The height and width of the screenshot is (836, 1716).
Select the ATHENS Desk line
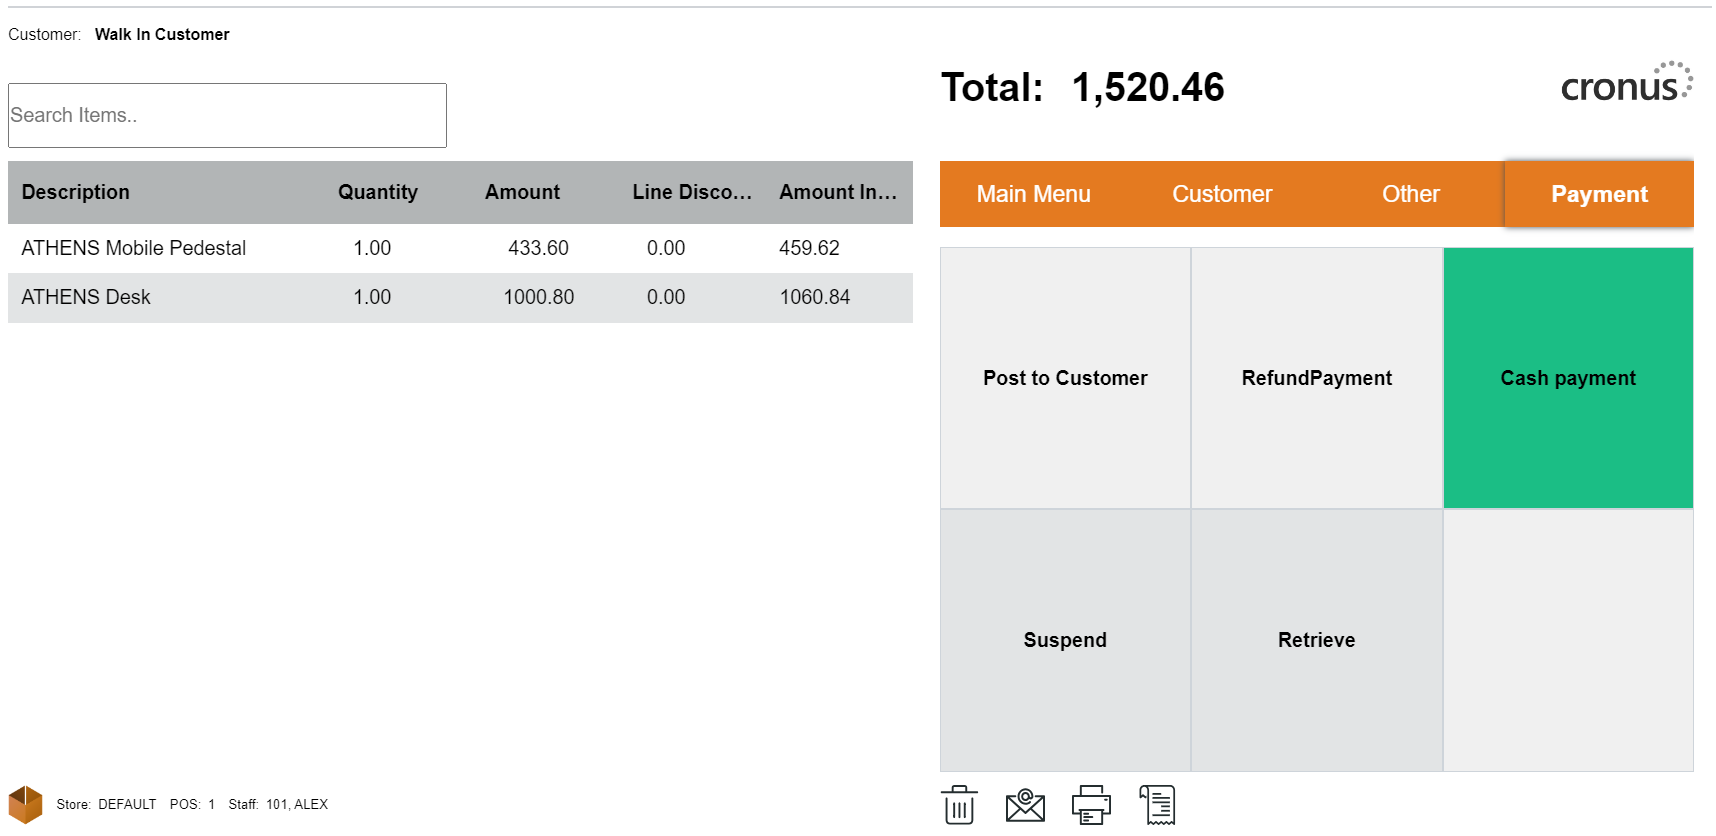pos(86,297)
